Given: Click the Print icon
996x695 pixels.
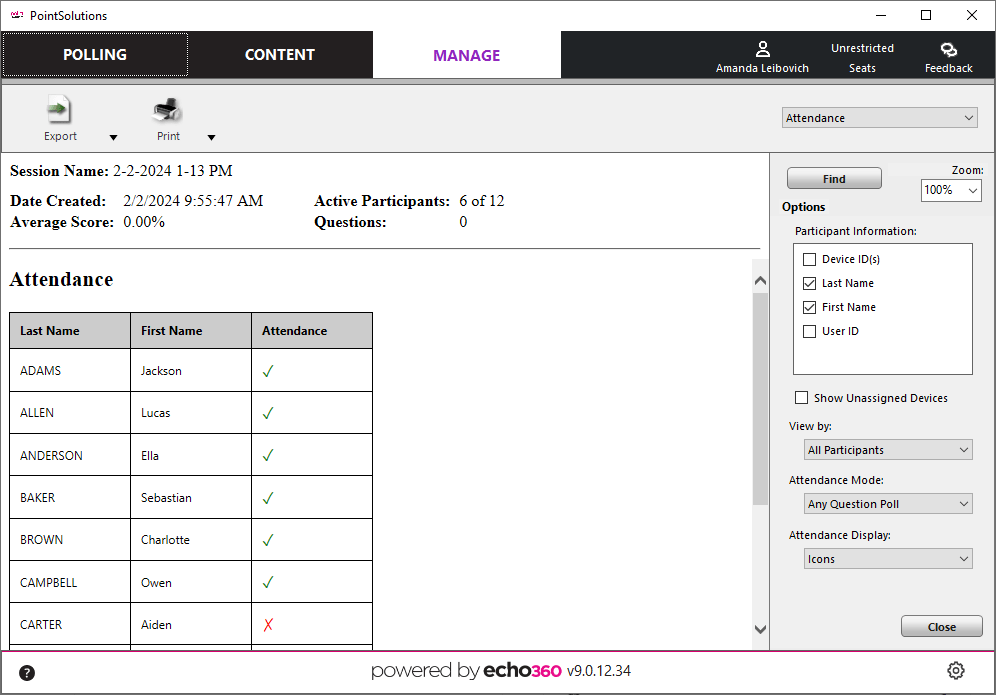Looking at the screenshot, I should [168, 110].
